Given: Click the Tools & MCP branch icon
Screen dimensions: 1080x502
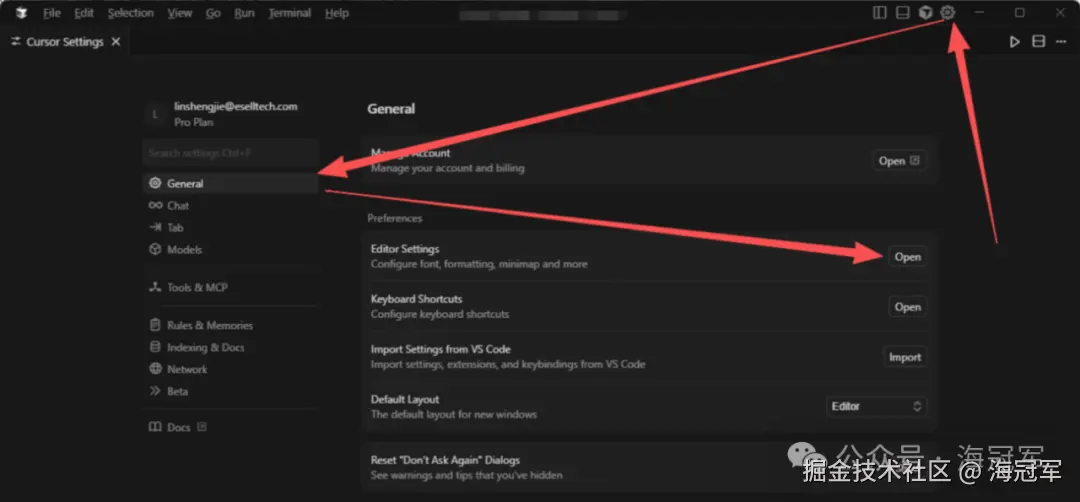Looking at the screenshot, I should pos(155,287).
